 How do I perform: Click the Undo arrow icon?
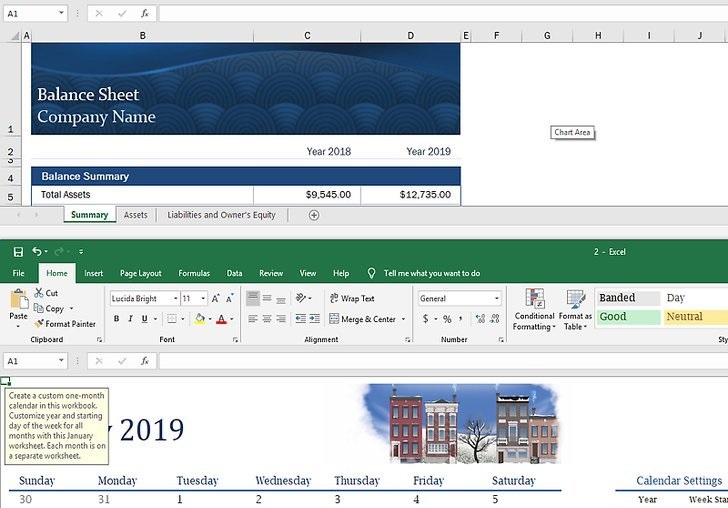(x=37, y=252)
